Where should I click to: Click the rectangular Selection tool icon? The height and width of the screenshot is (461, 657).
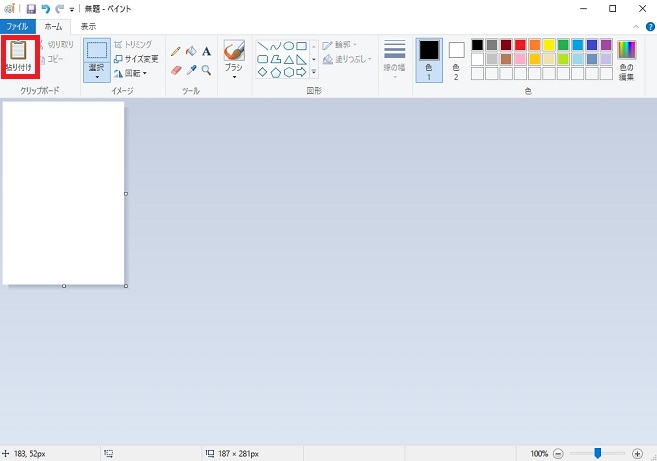click(x=97, y=50)
